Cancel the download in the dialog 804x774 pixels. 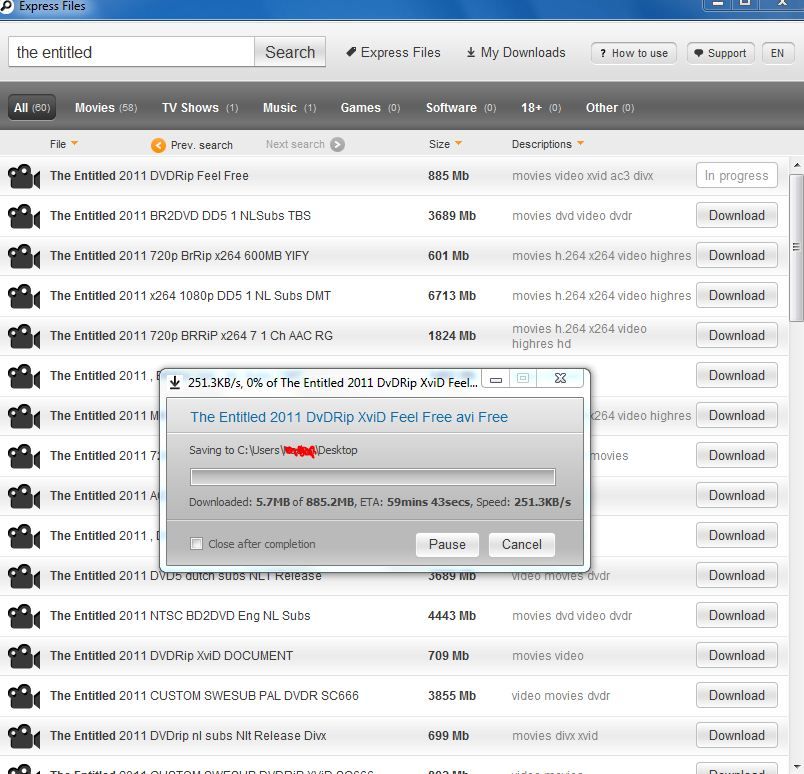click(522, 545)
